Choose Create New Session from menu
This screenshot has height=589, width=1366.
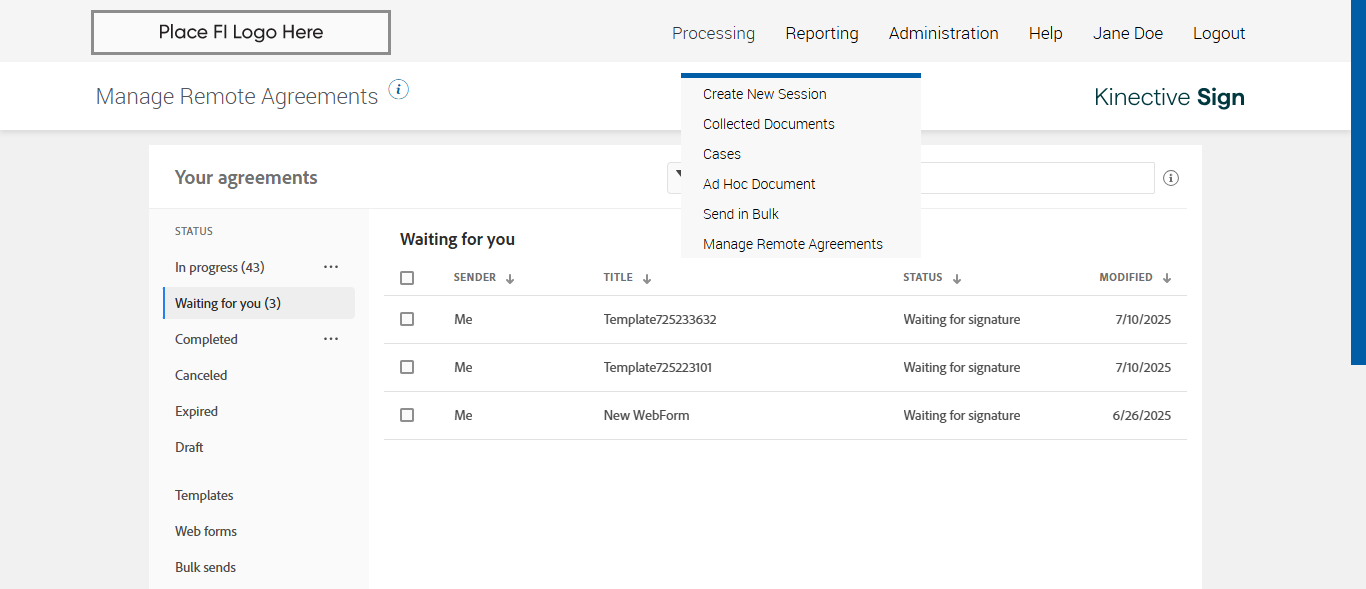tap(765, 94)
